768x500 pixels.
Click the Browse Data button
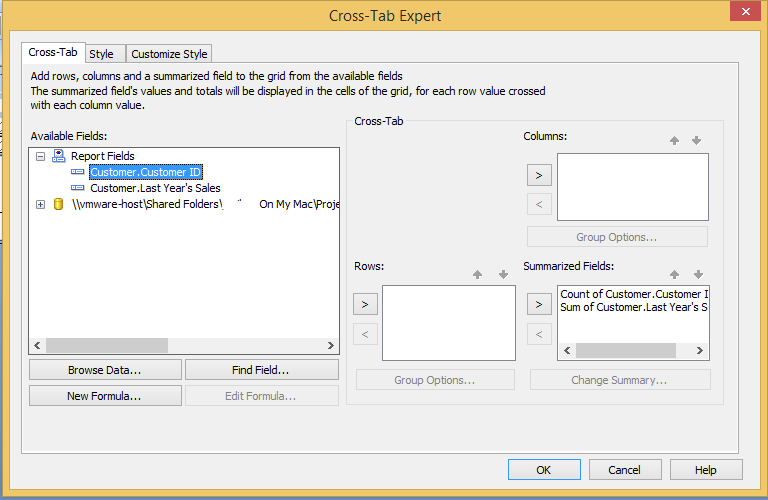[x=105, y=370]
